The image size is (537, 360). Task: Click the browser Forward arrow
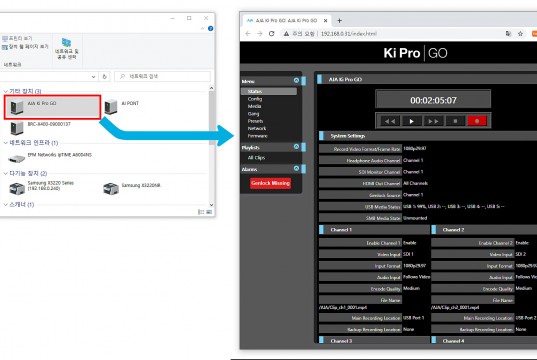tap(260, 34)
